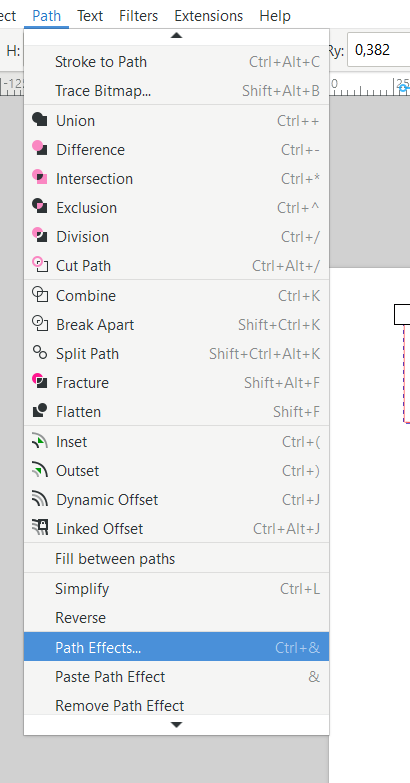The height and width of the screenshot is (783, 410).
Task: Open the Extensions menu
Action: 209,16
